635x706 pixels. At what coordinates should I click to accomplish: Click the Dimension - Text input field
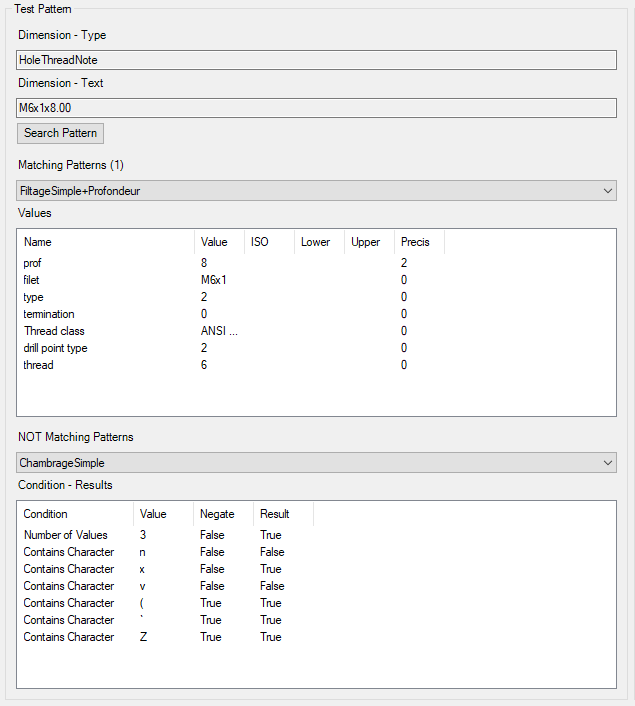coord(316,108)
